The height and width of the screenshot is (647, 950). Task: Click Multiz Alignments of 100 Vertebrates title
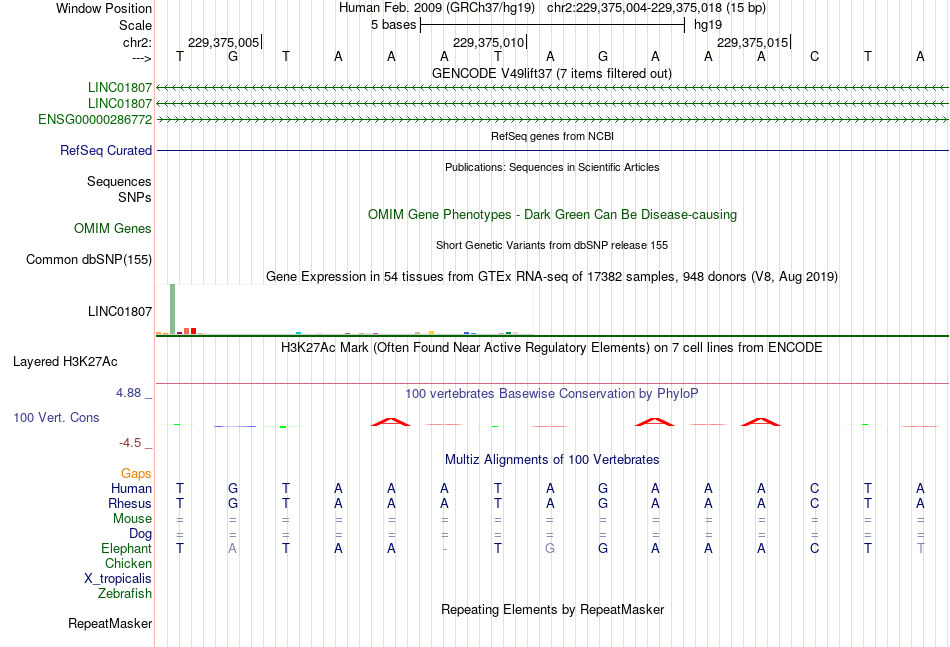[x=552, y=460]
